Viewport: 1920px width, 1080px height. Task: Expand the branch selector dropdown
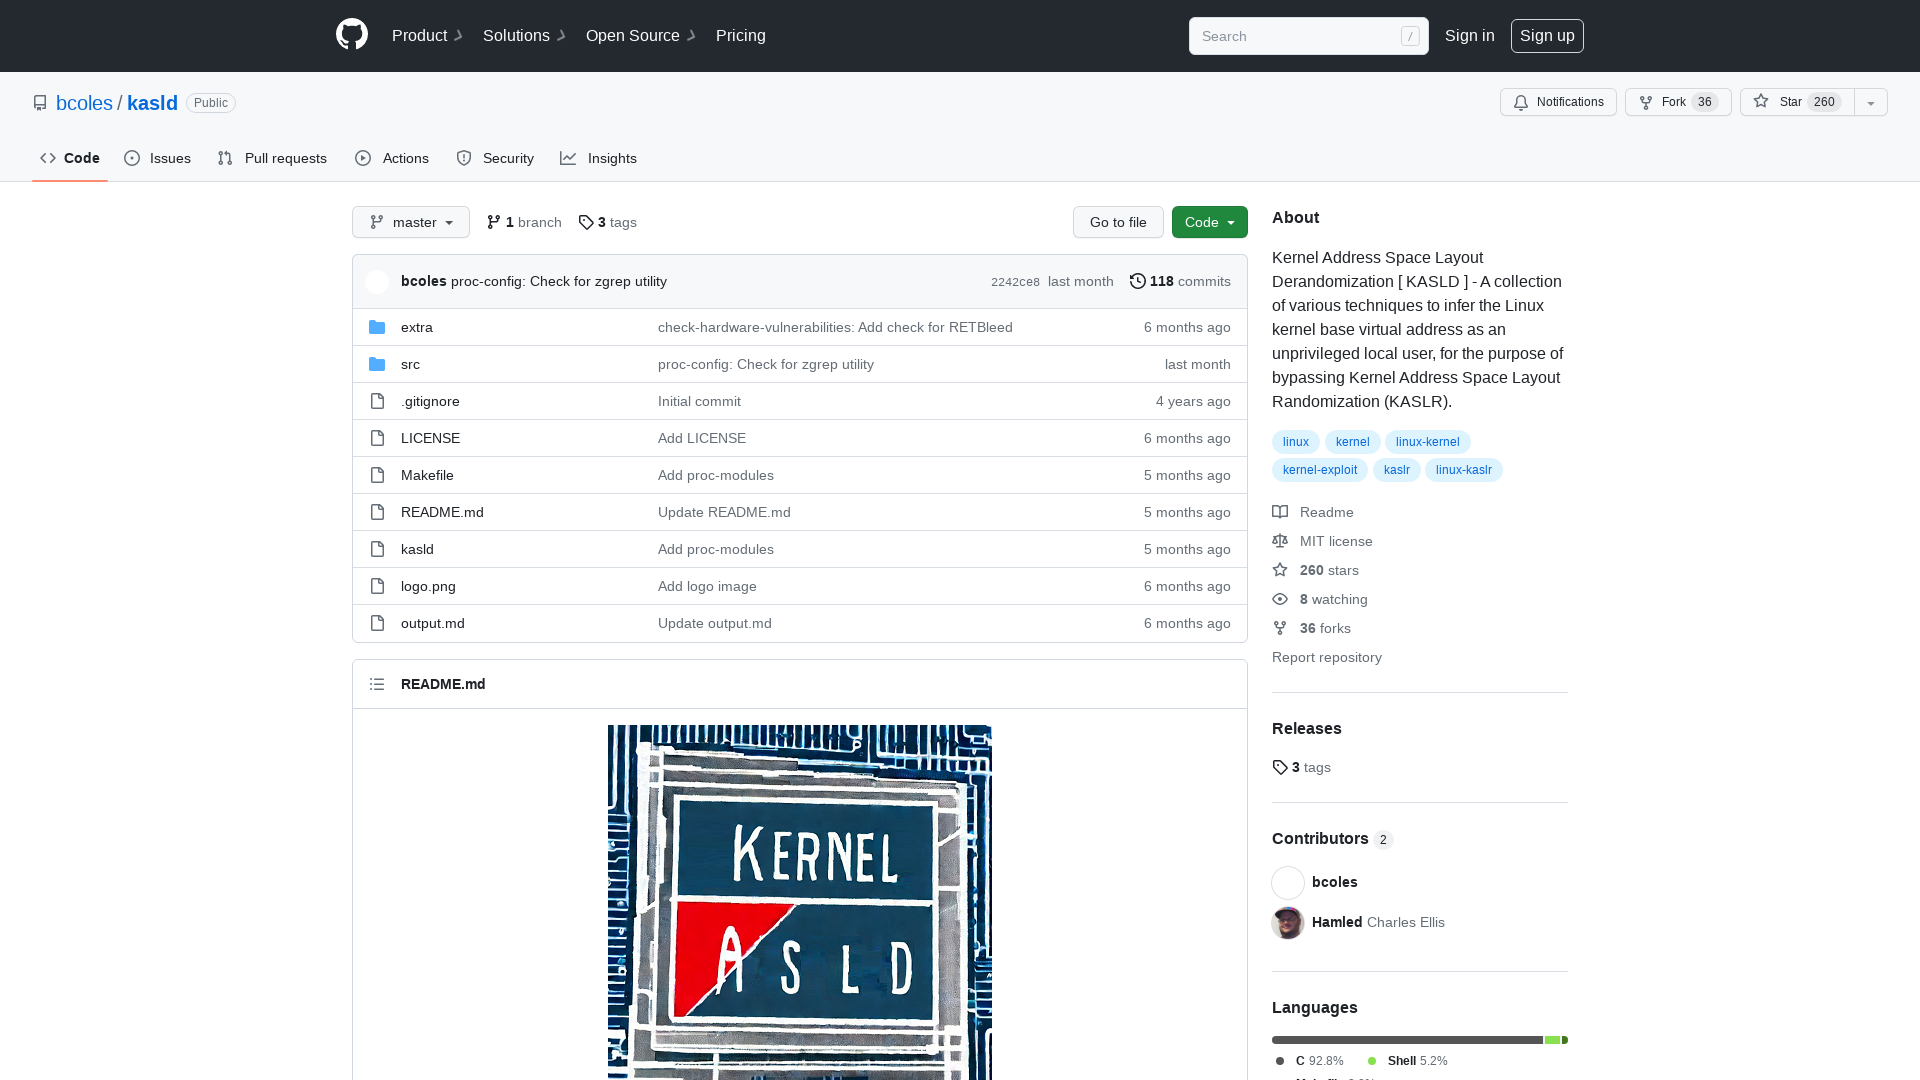point(410,222)
